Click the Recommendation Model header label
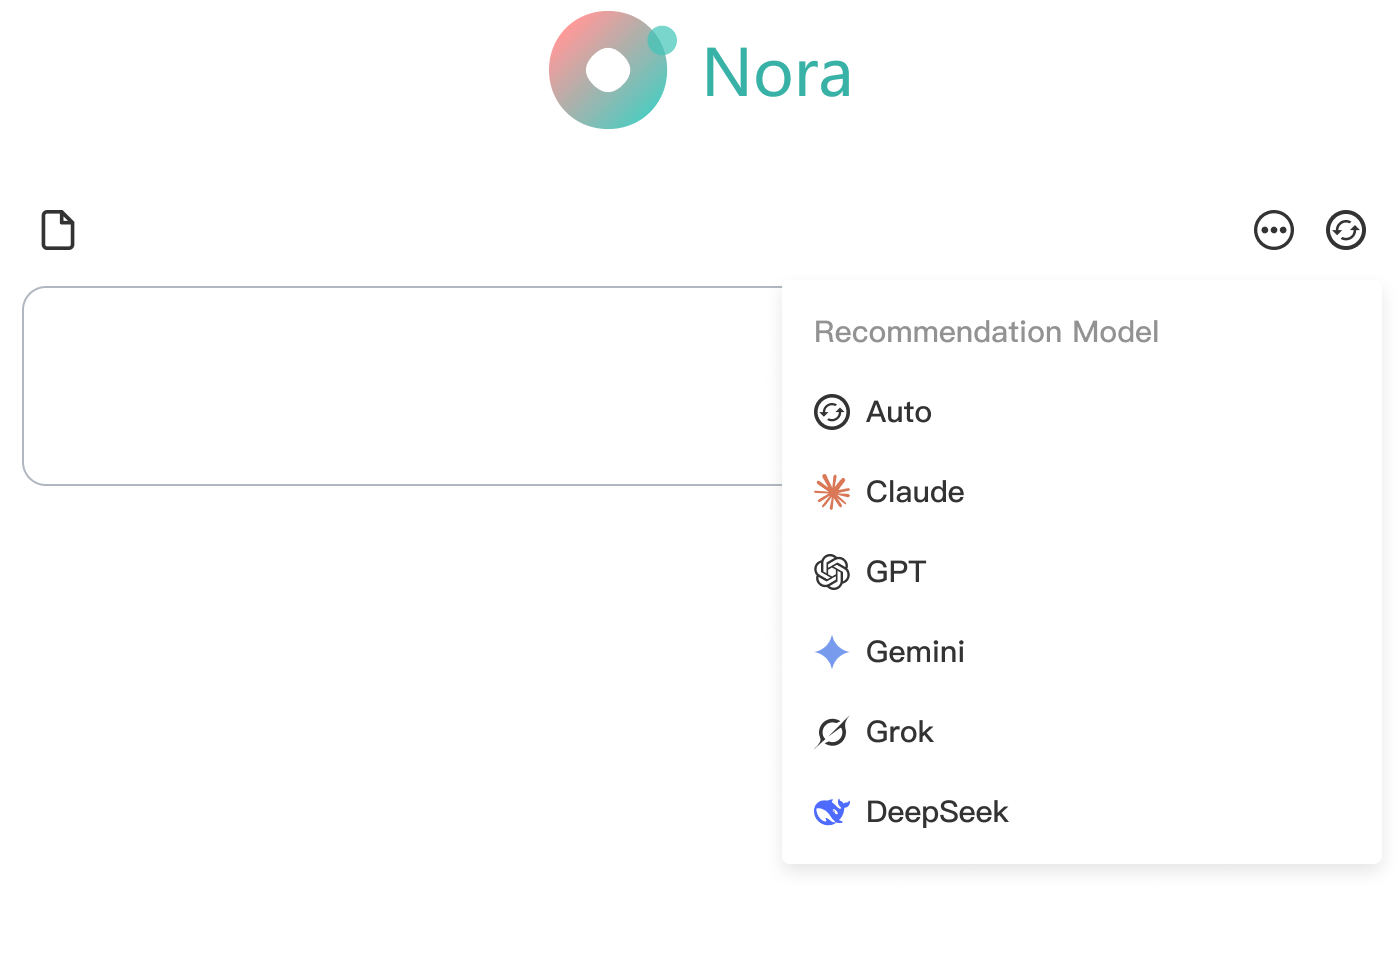The image size is (1400, 970). 986,332
